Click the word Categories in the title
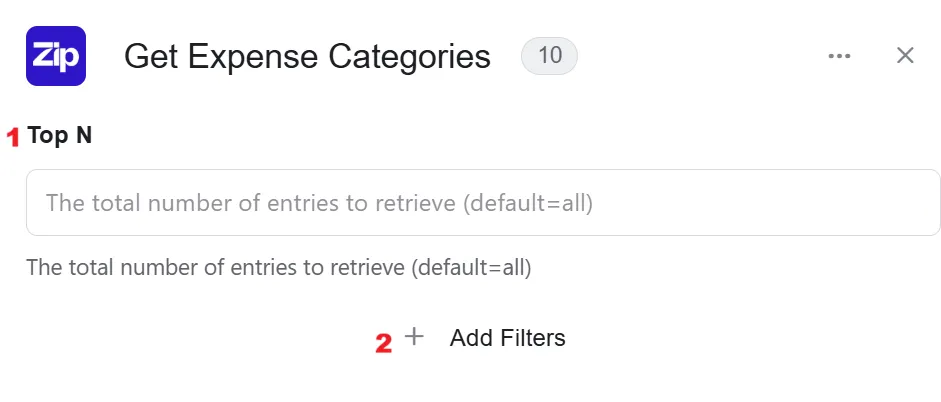941x402 pixels. (x=409, y=57)
